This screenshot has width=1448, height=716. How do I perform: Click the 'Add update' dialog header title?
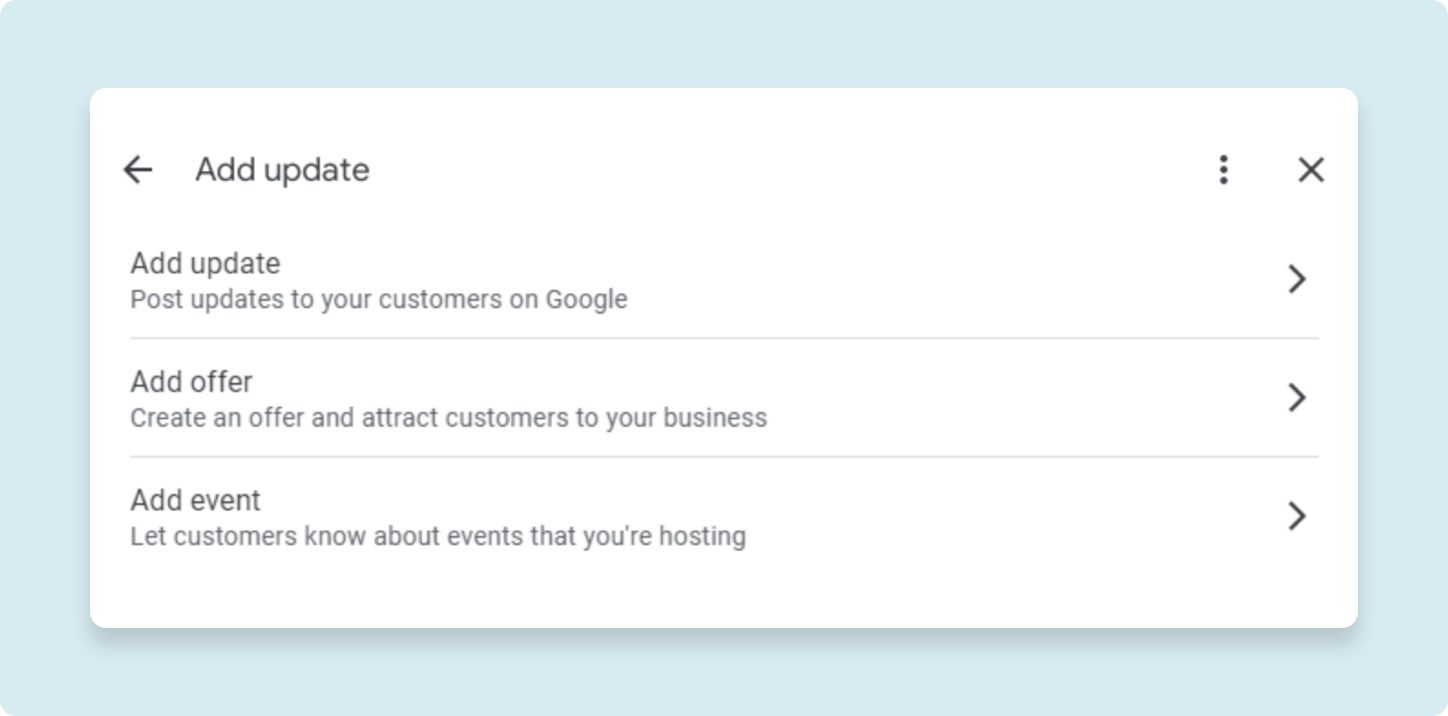tap(282, 170)
